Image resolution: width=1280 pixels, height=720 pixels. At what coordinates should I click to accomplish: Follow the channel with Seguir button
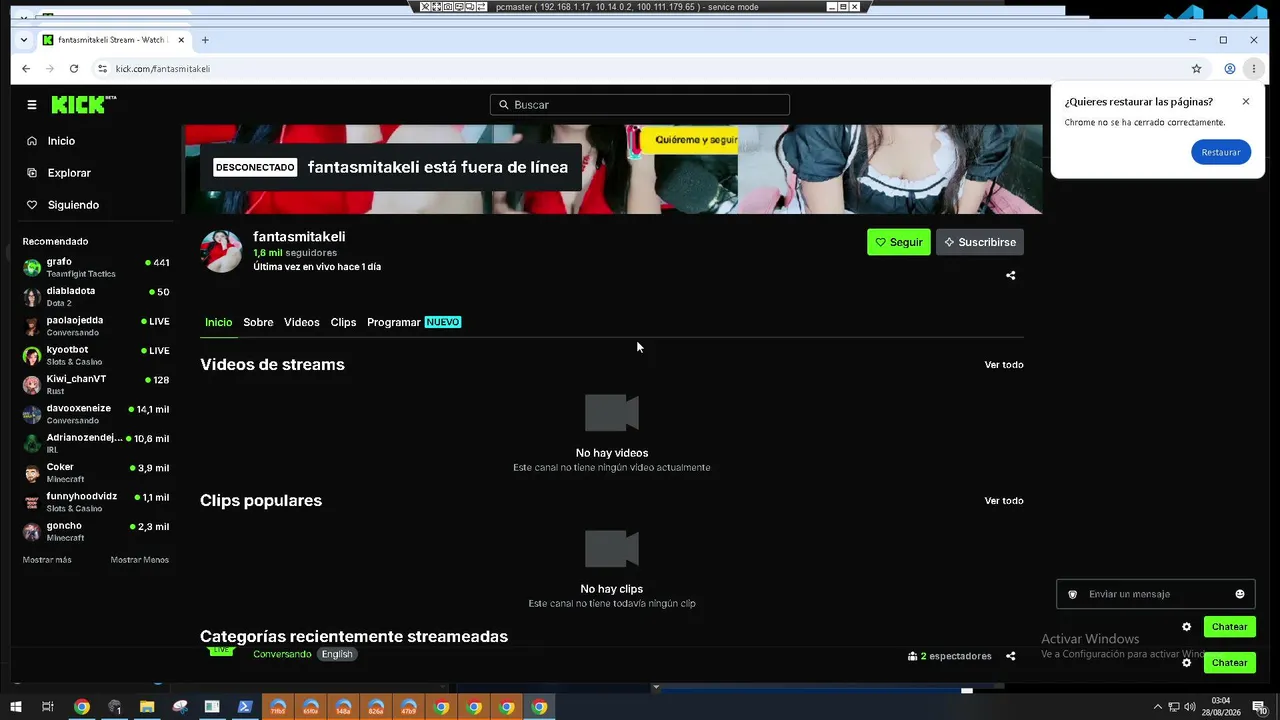click(x=899, y=242)
